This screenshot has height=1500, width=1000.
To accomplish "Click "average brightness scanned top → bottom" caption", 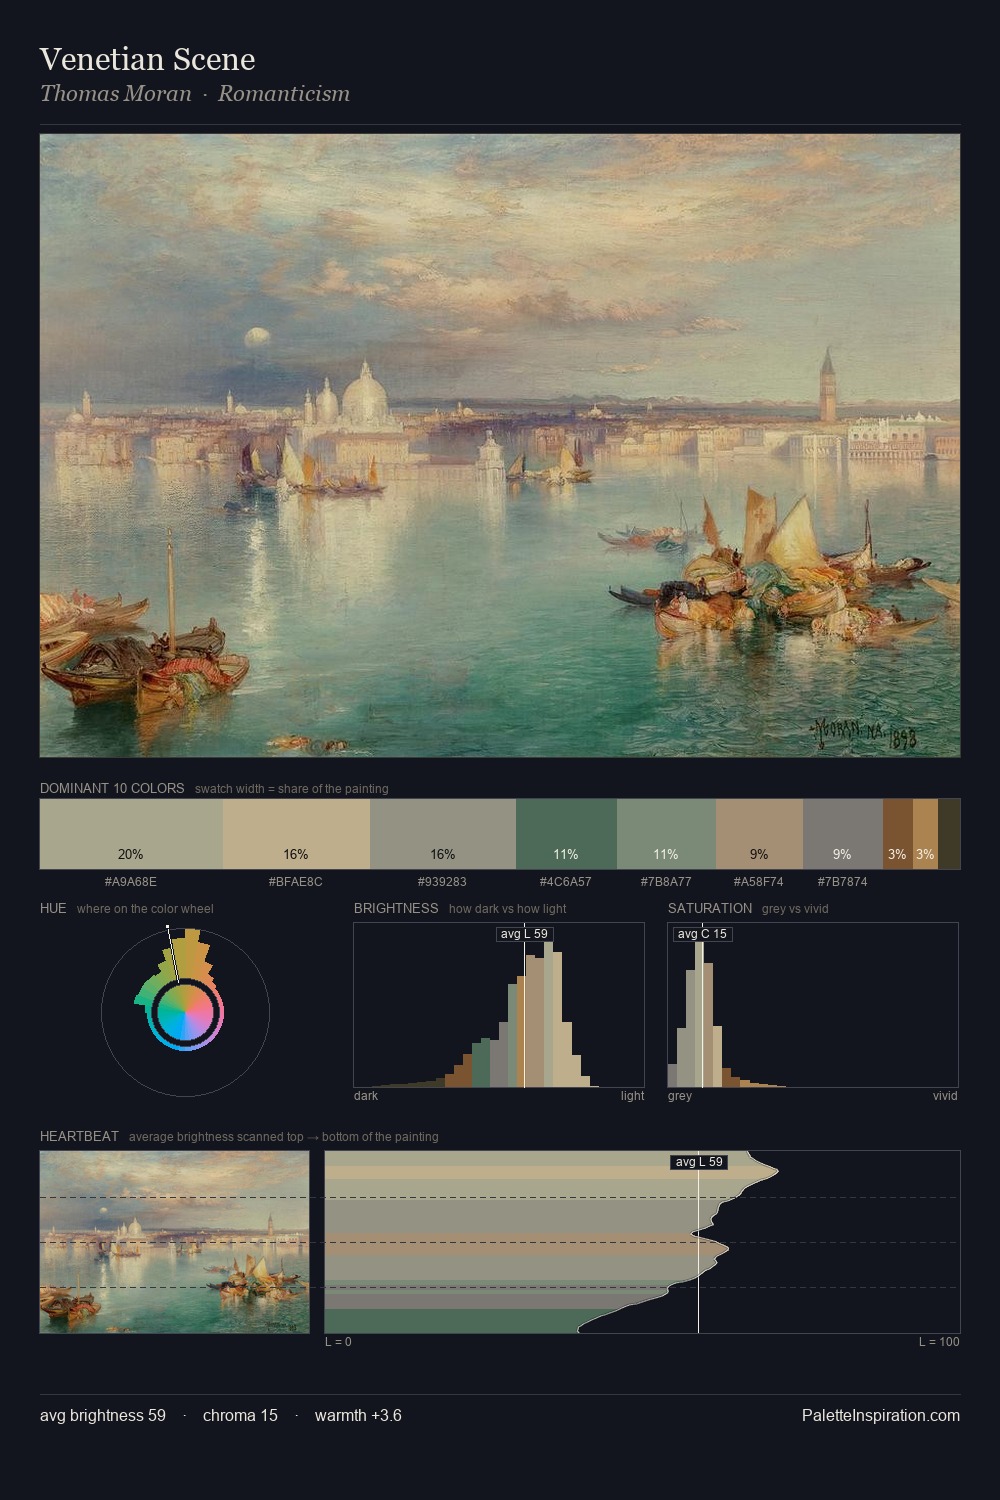I will coord(284,1137).
